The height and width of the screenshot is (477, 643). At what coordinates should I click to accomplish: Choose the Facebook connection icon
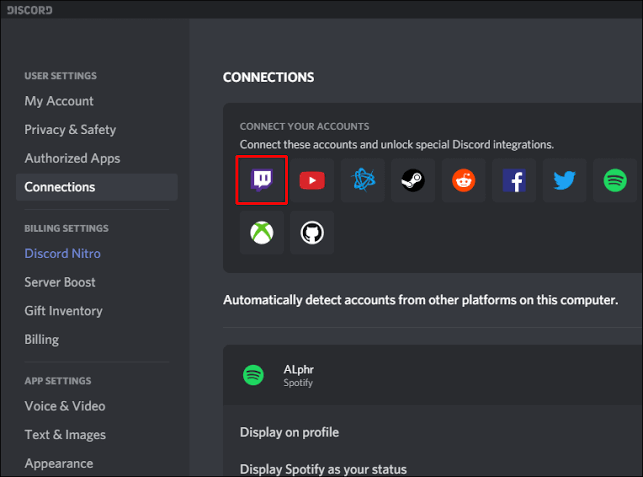pyautogui.click(x=514, y=181)
